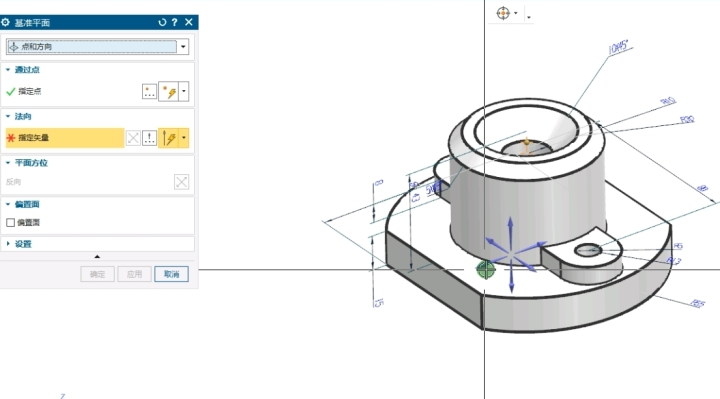
Task: Select the highlighted 指定矢量 field
Action: pos(65,138)
